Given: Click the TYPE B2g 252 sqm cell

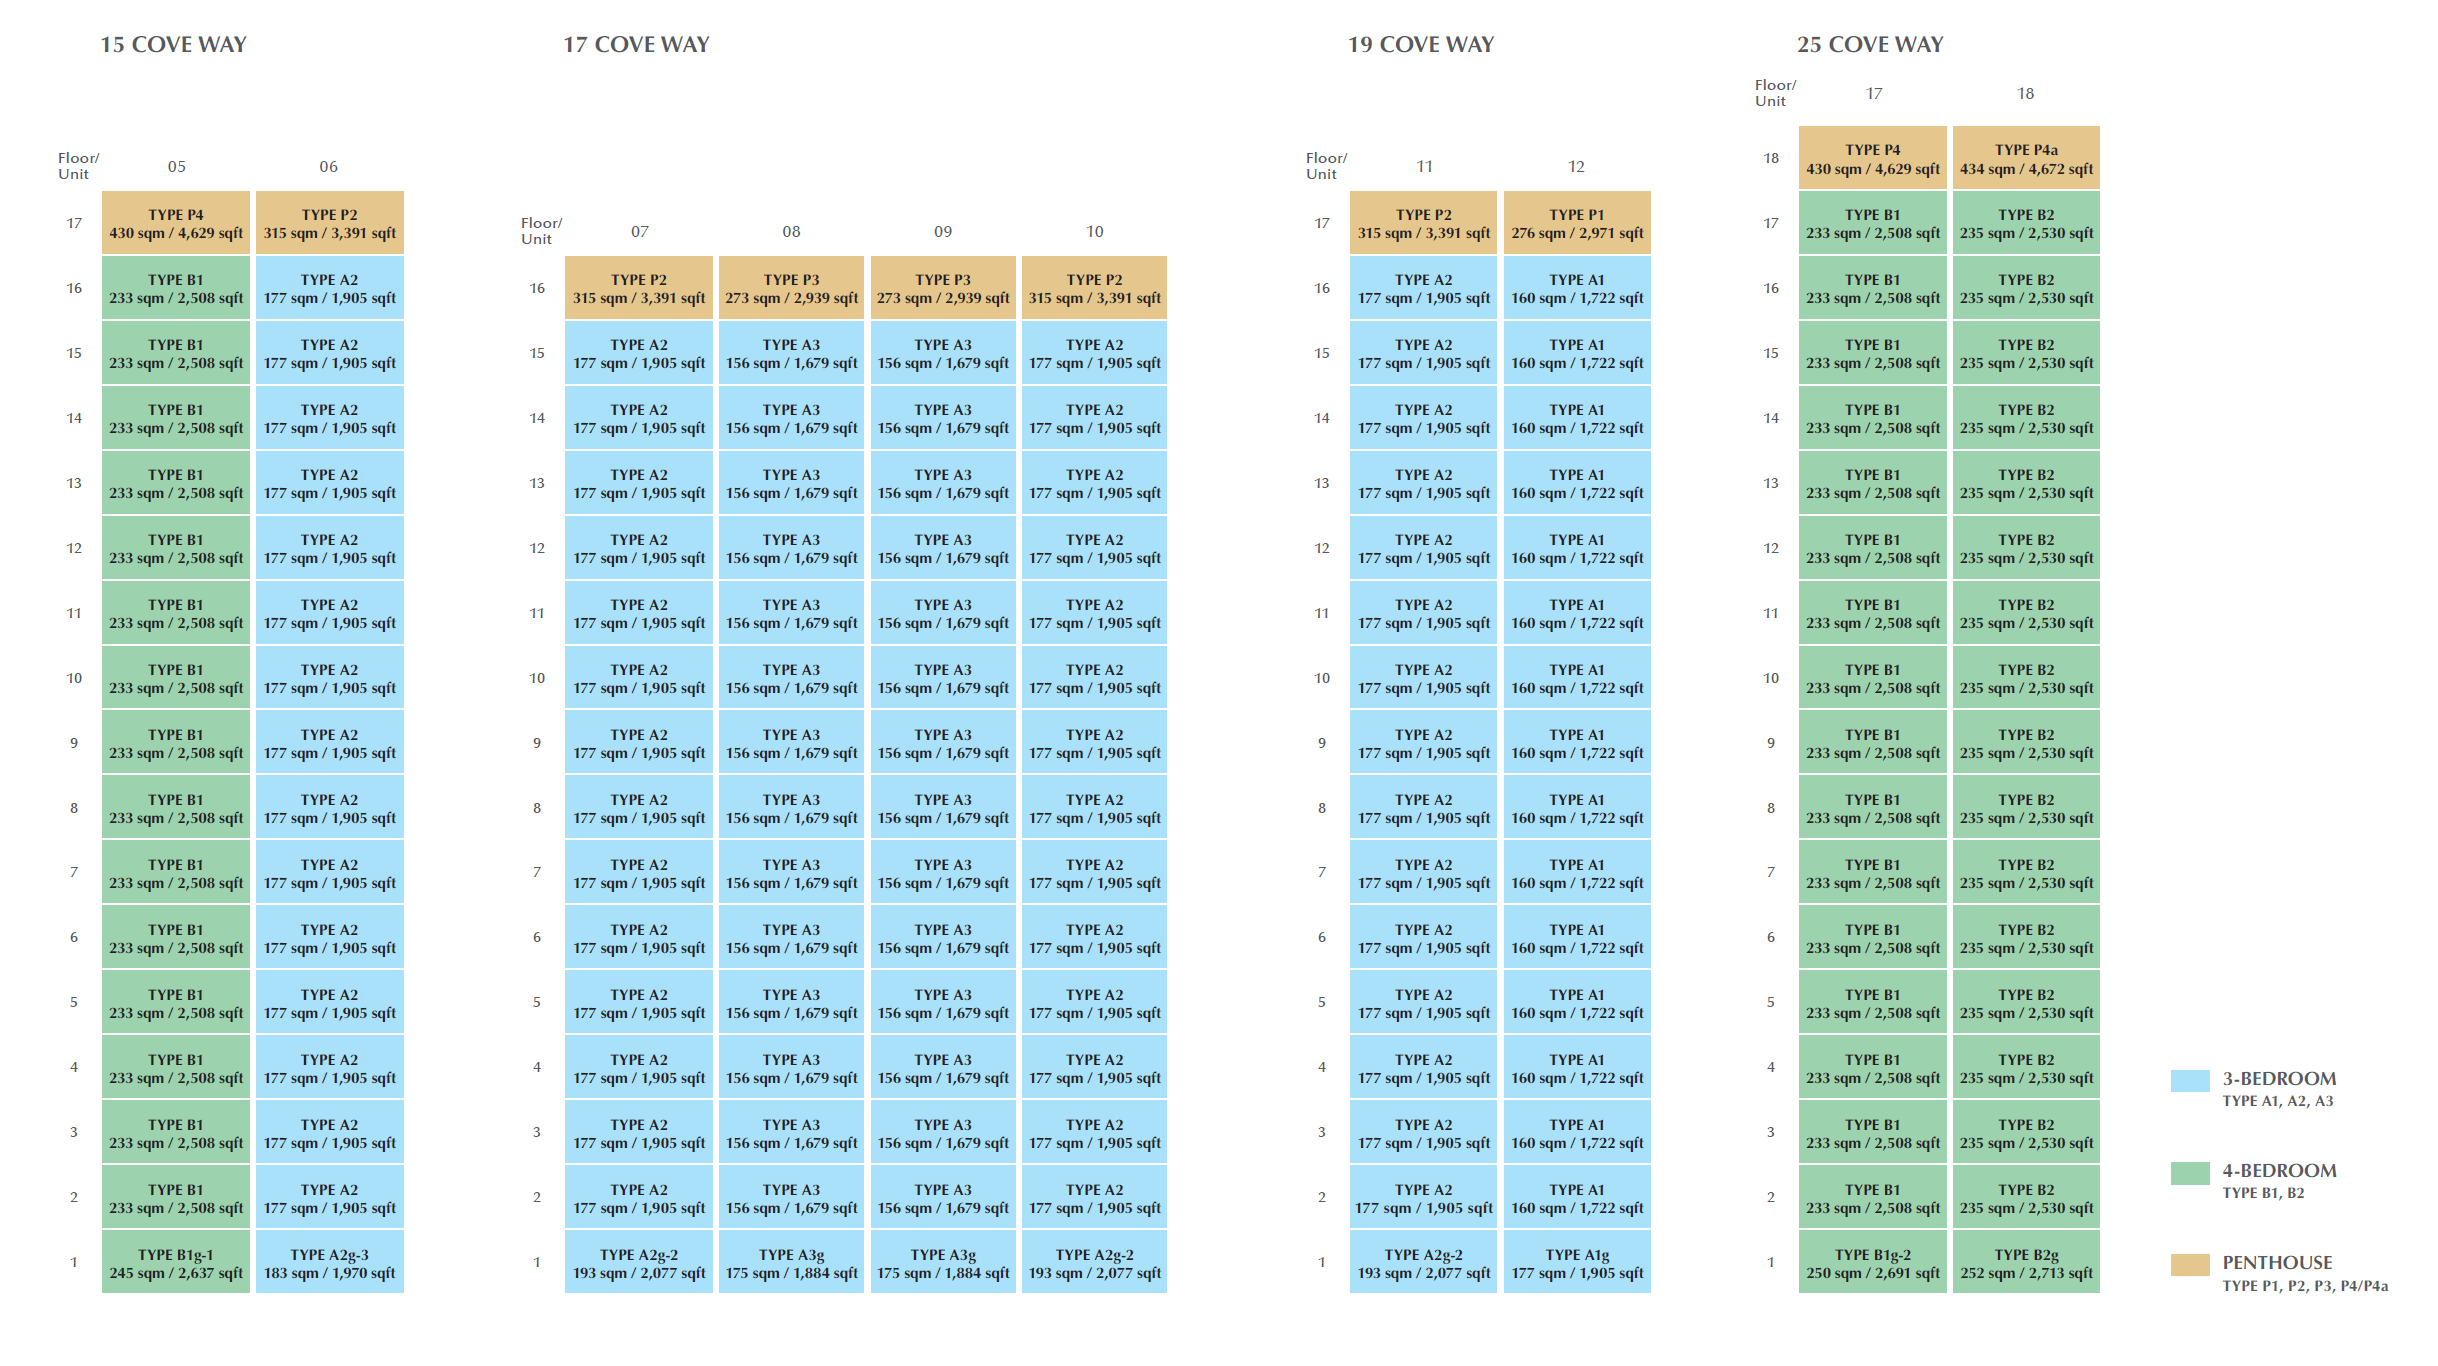Looking at the screenshot, I should 2026,1263.
